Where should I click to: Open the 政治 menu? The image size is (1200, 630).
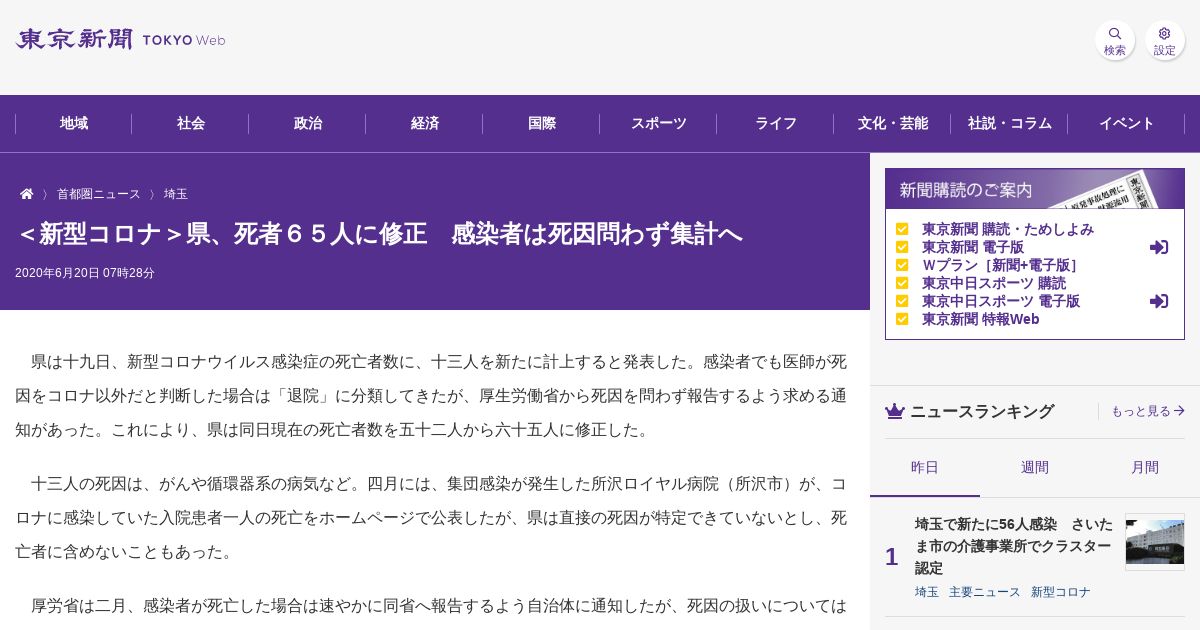click(308, 124)
